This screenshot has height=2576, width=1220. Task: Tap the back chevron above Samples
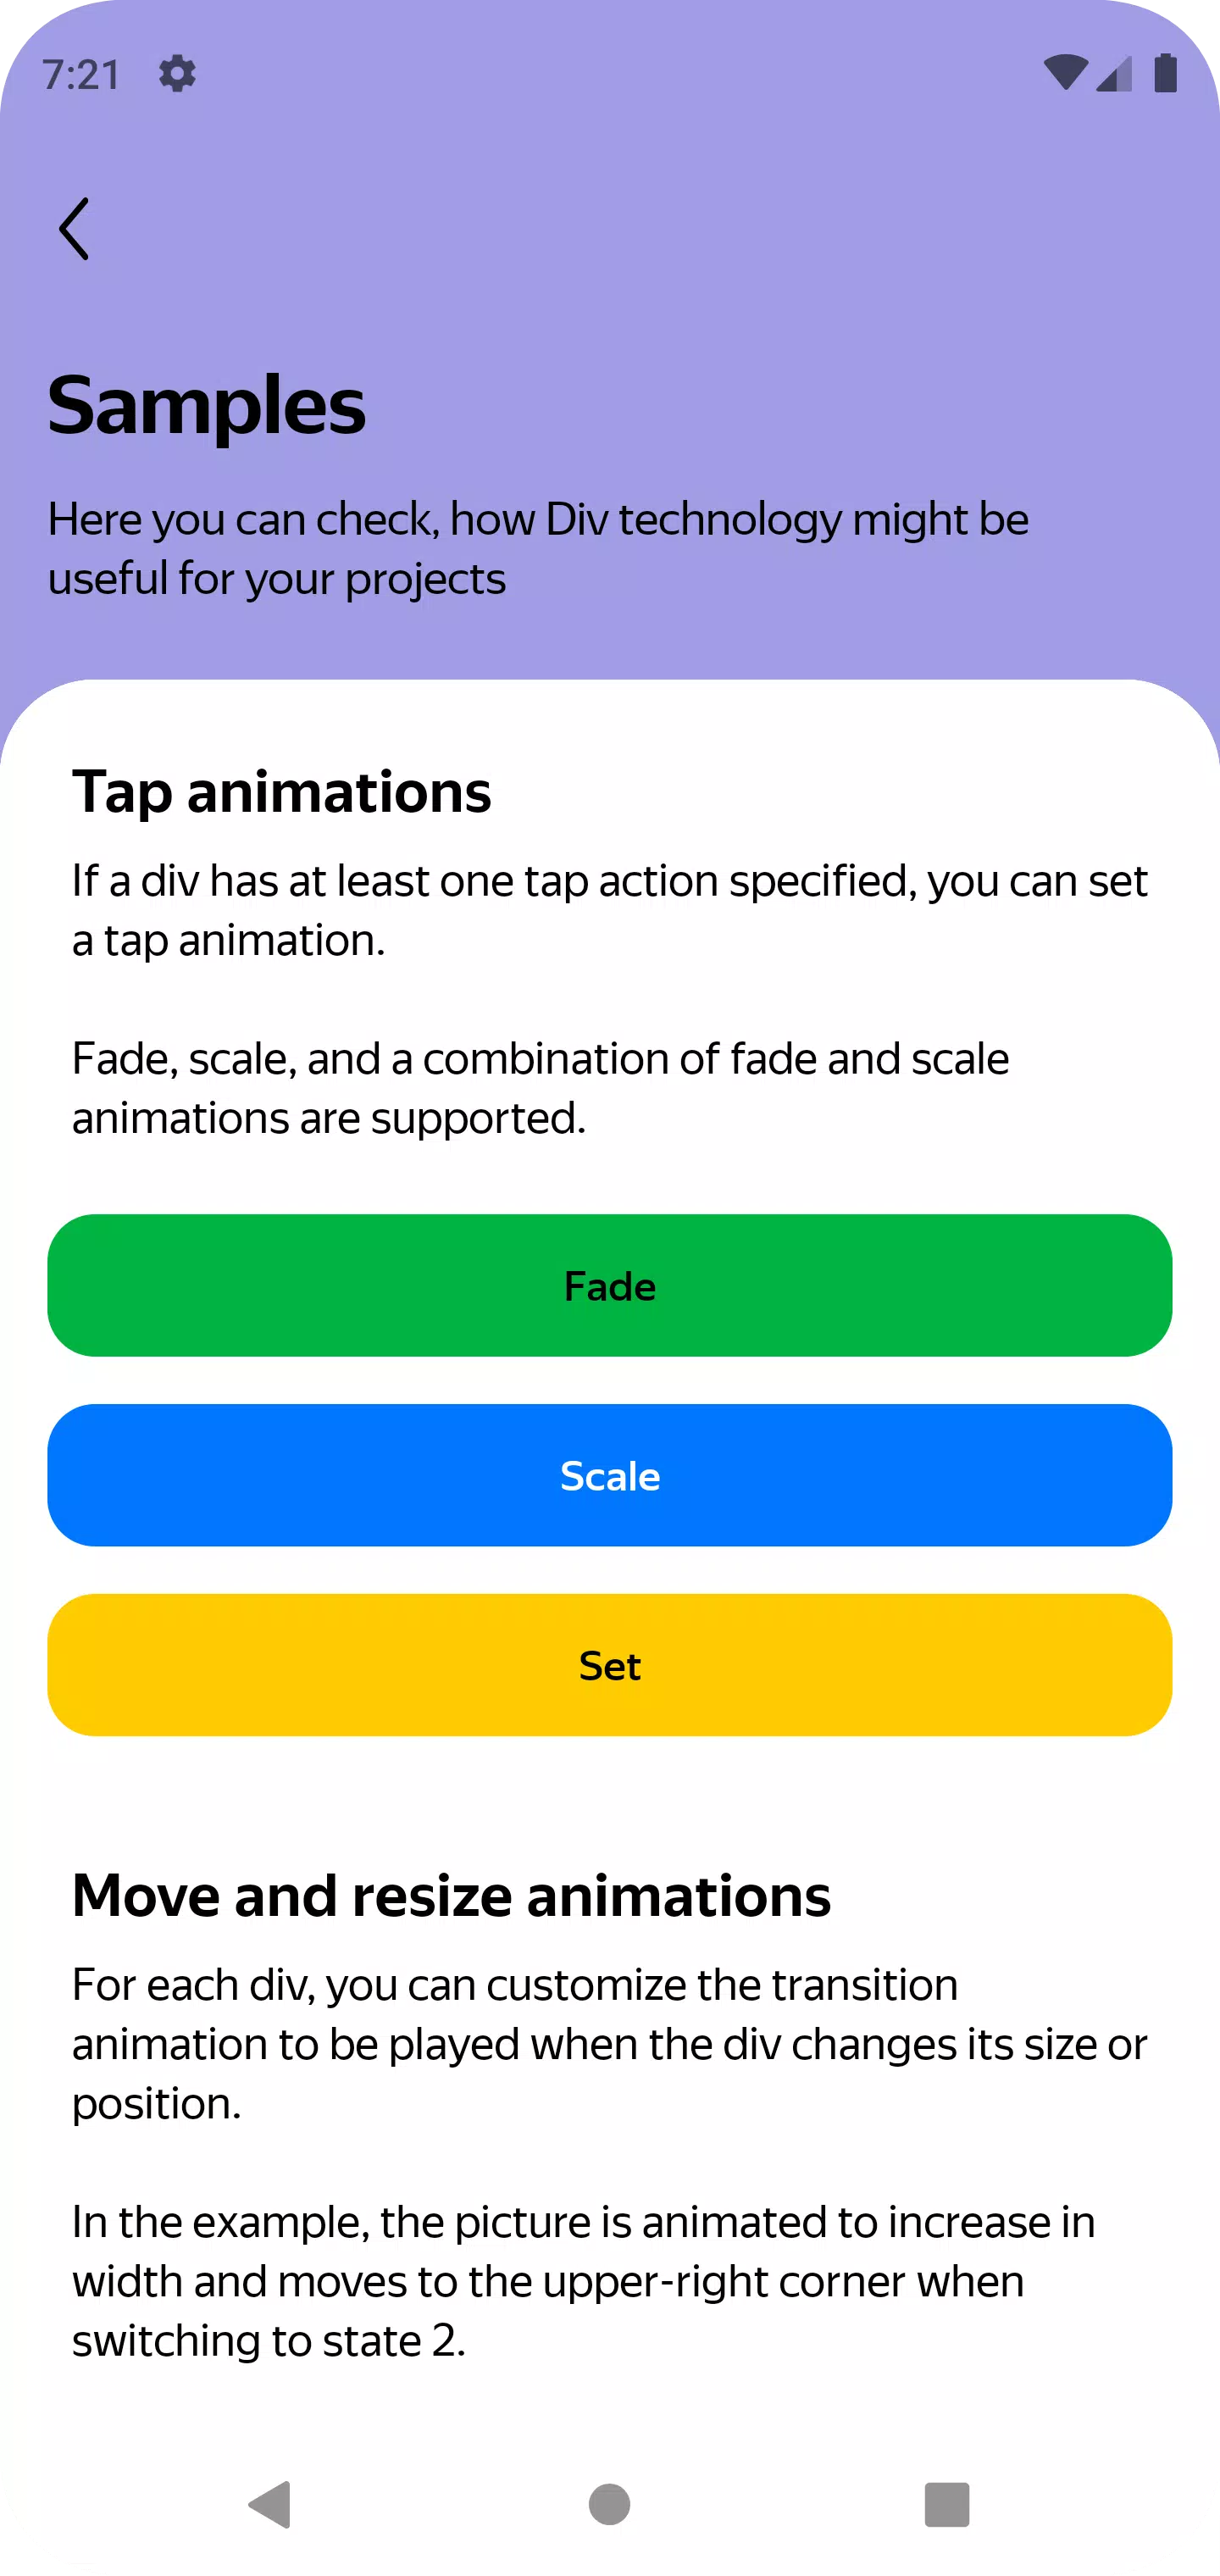(x=74, y=229)
